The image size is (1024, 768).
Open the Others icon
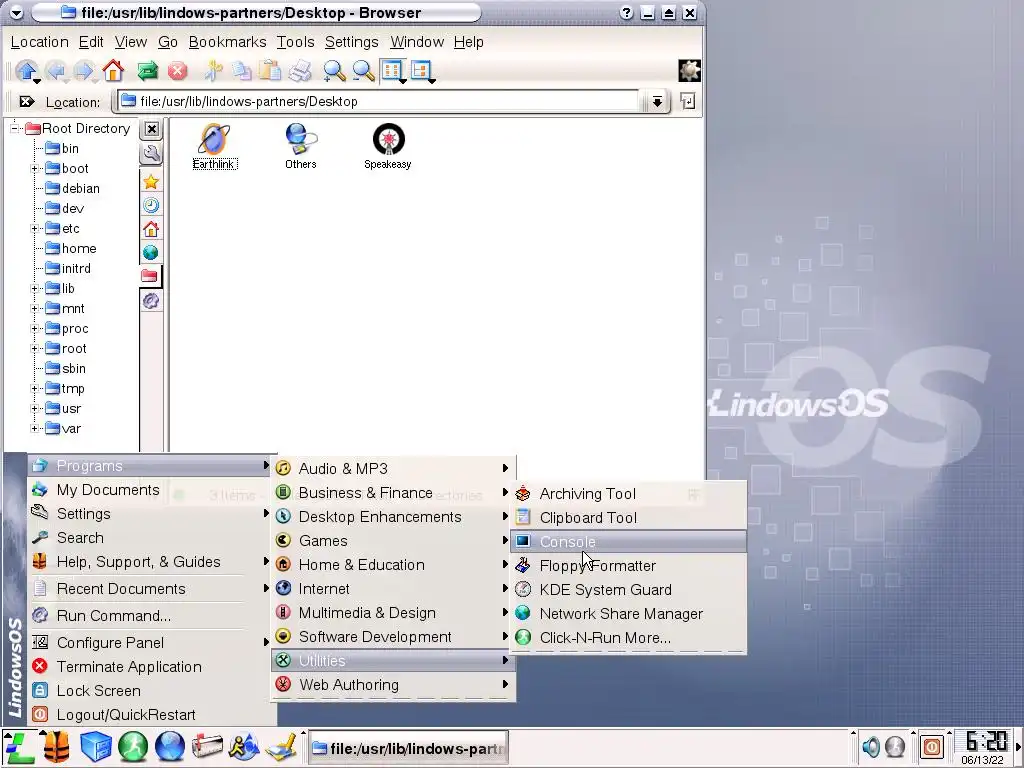click(300, 146)
